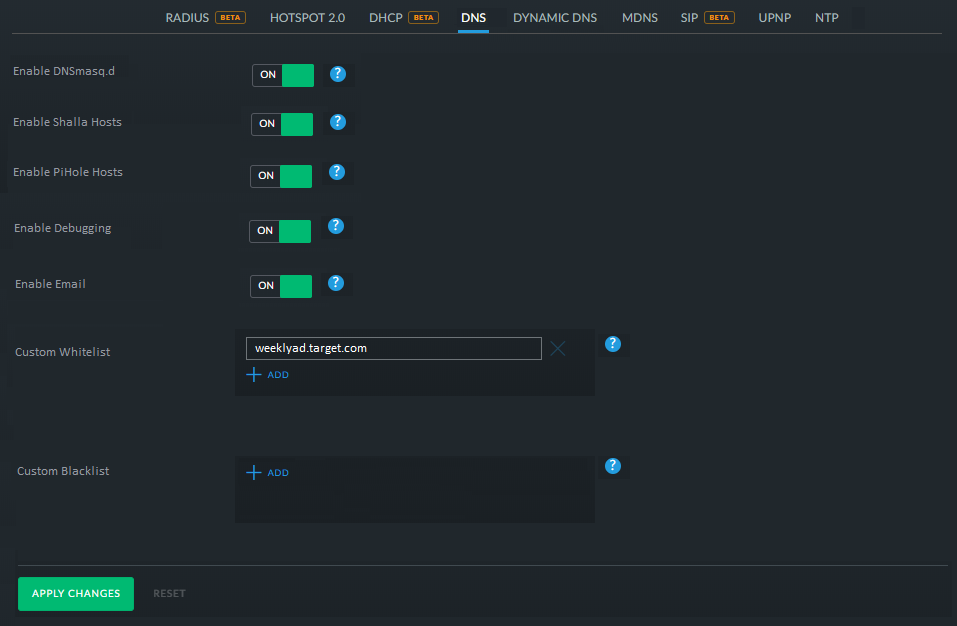Open help tooltip for Enable Shalla Hosts
The image size is (957, 626).
click(x=338, y=122)
